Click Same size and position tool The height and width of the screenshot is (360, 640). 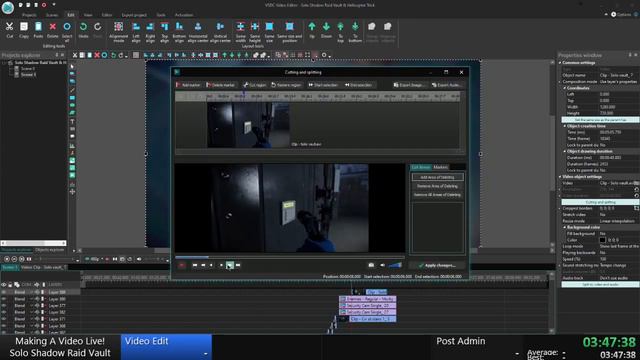289,32
